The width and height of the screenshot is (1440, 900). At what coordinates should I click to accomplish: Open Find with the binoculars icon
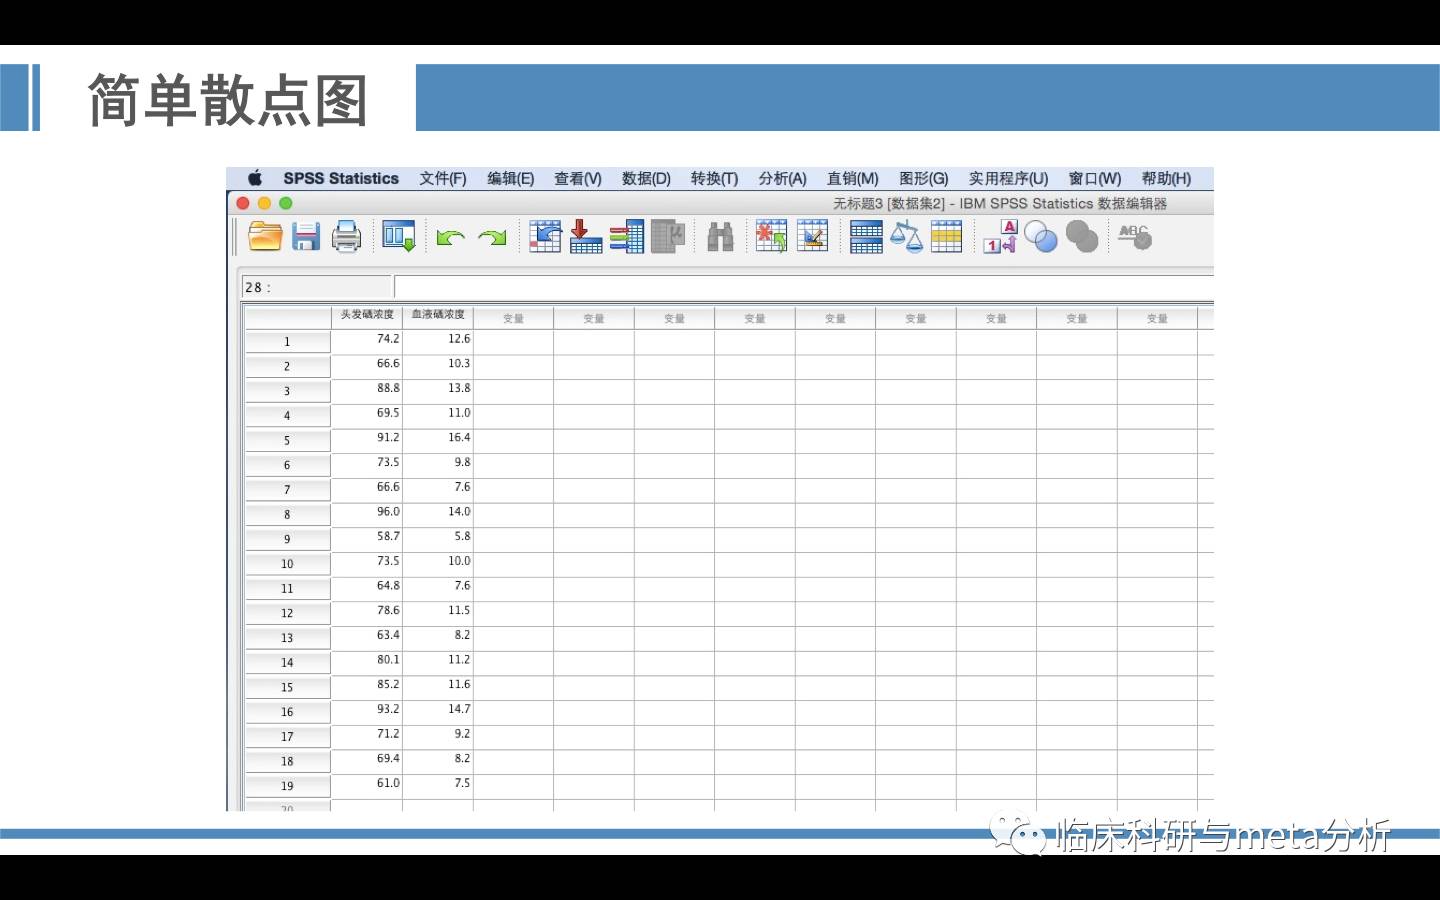[x=720, y=237]
